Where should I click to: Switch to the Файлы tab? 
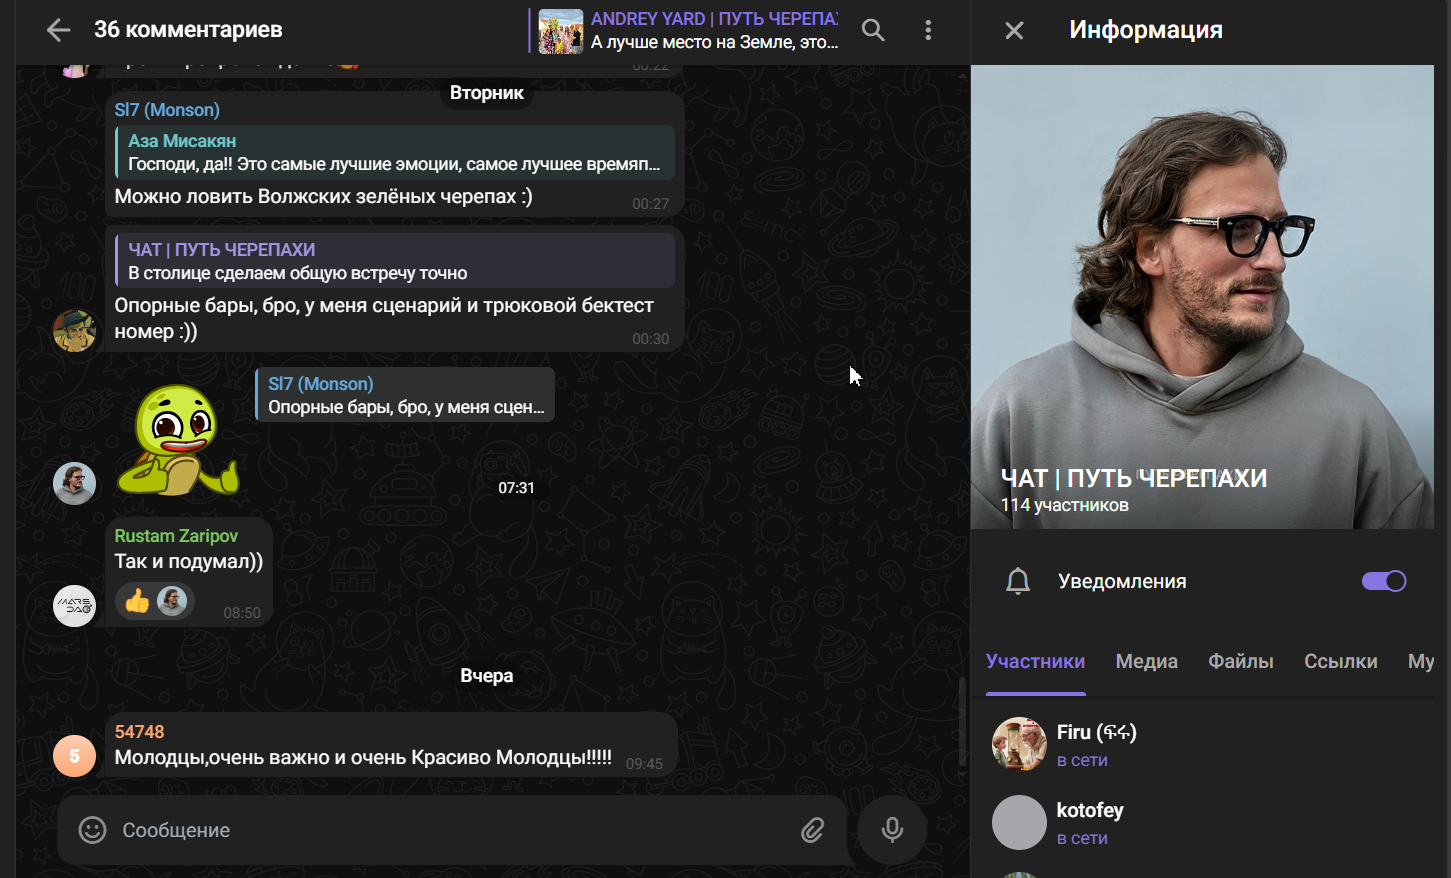click(x=1240, y=661)
